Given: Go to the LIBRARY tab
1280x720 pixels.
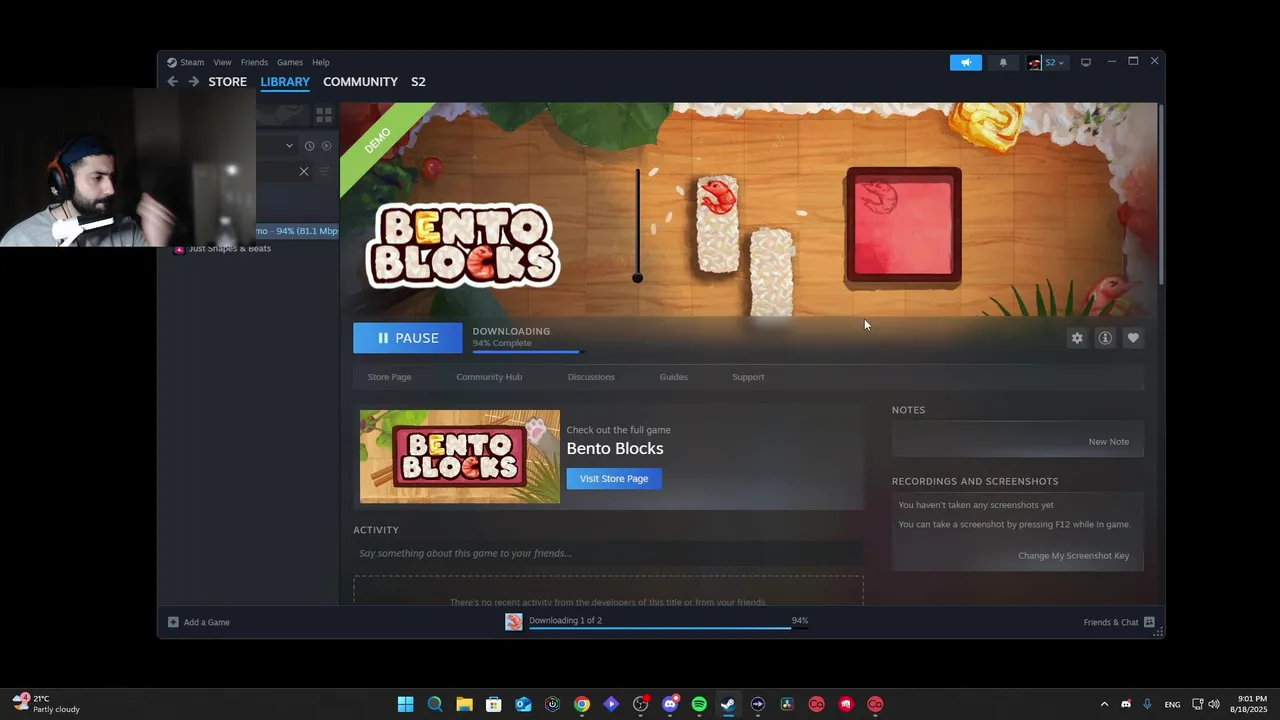Looking at the screenshot, I should tap(285, 82).
